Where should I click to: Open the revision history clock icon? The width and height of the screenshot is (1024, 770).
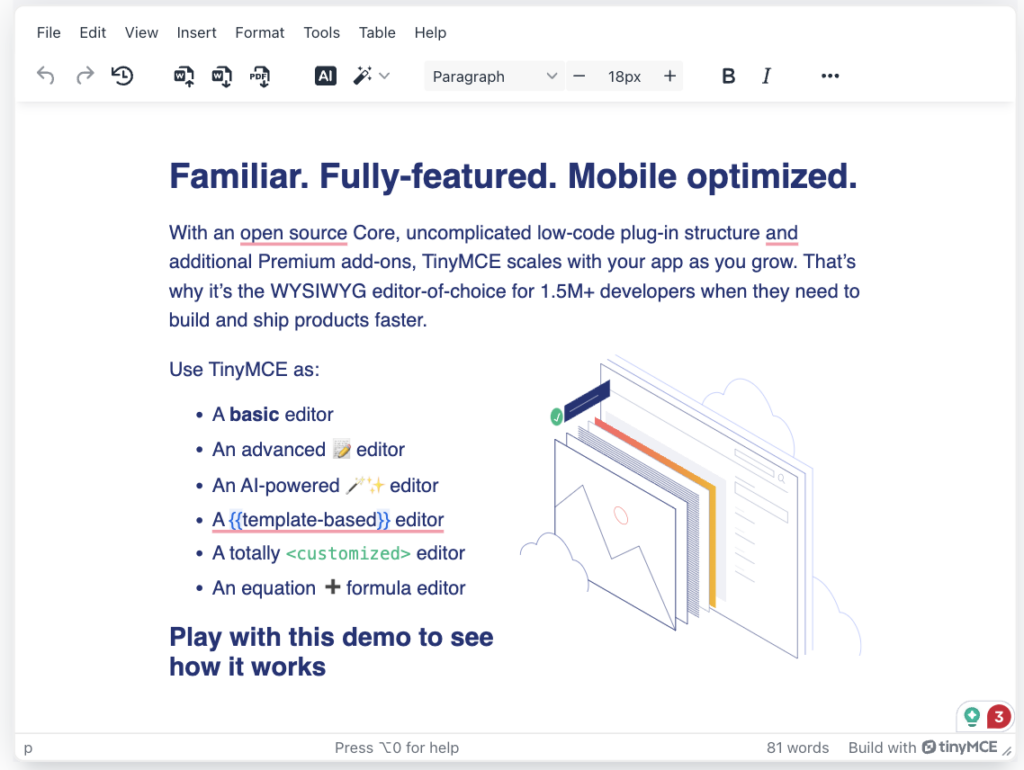click(122, 76)
